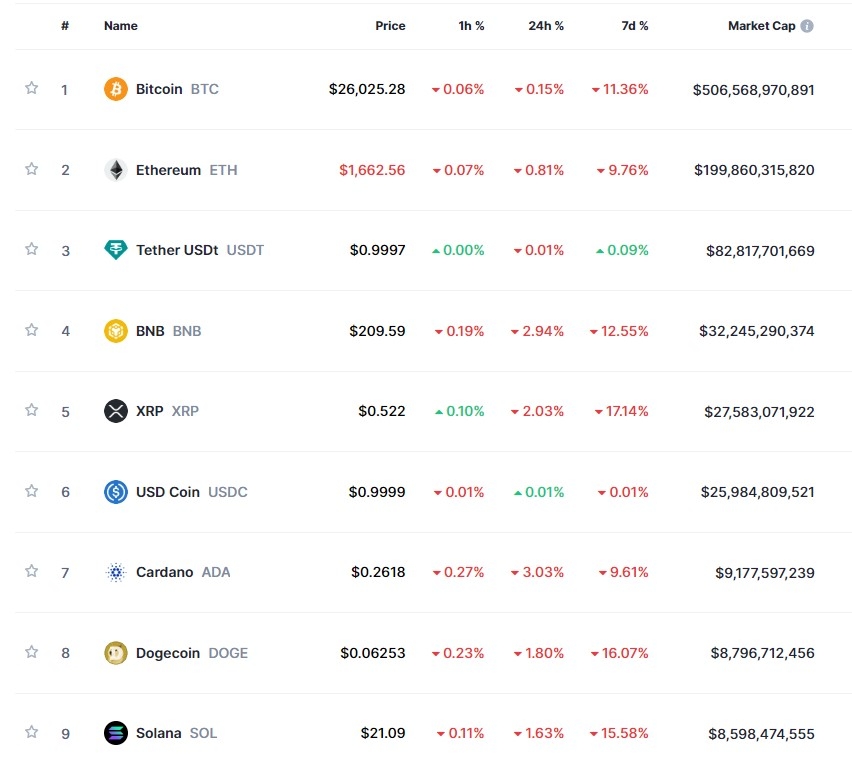Open the Dogecoin name link

pyautogui.click(x=168, y=653)
